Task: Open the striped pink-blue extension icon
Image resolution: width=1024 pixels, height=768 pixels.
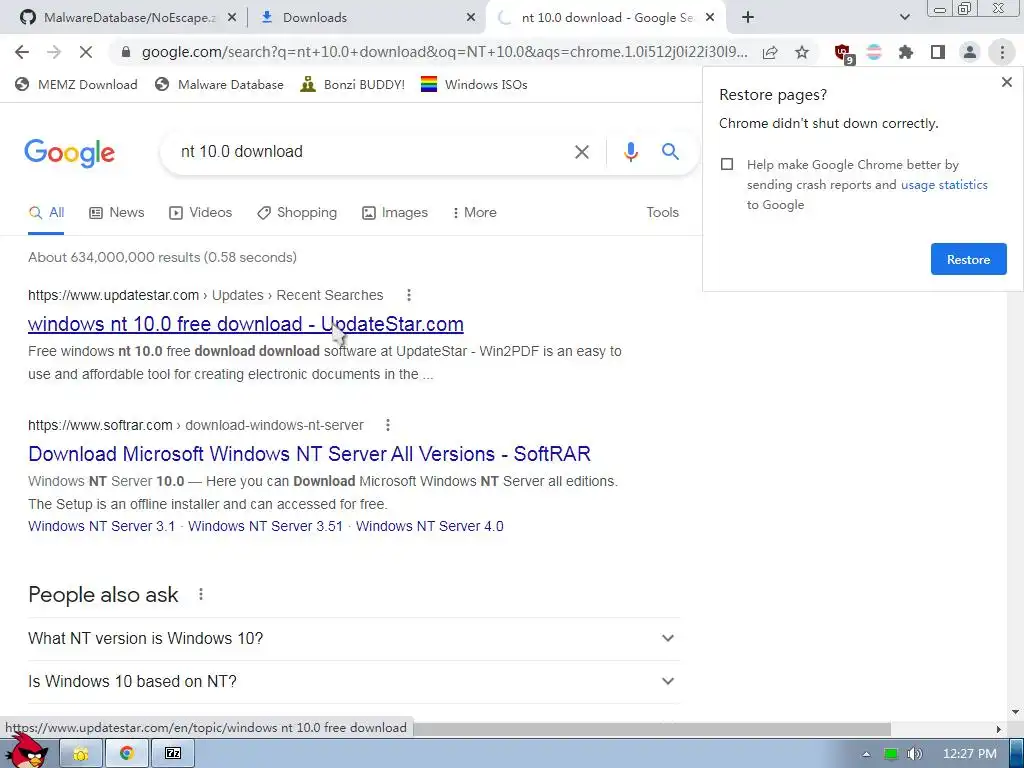Action: [874, 52]
